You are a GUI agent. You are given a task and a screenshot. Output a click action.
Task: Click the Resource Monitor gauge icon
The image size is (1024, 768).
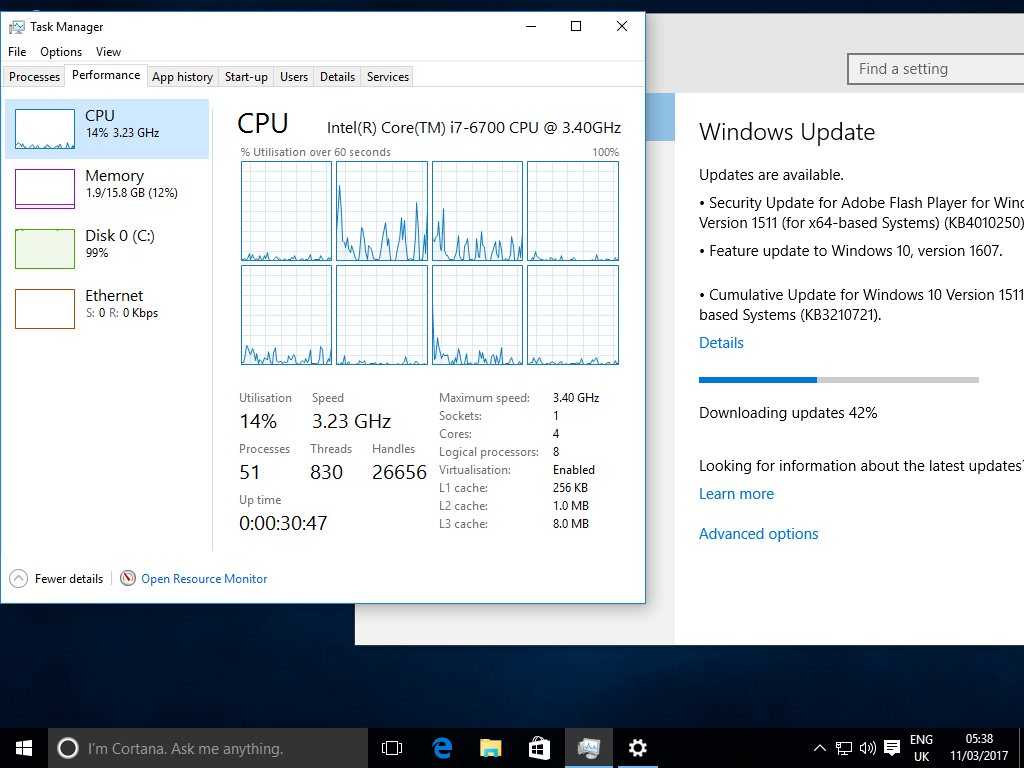(x=128, y=578)
